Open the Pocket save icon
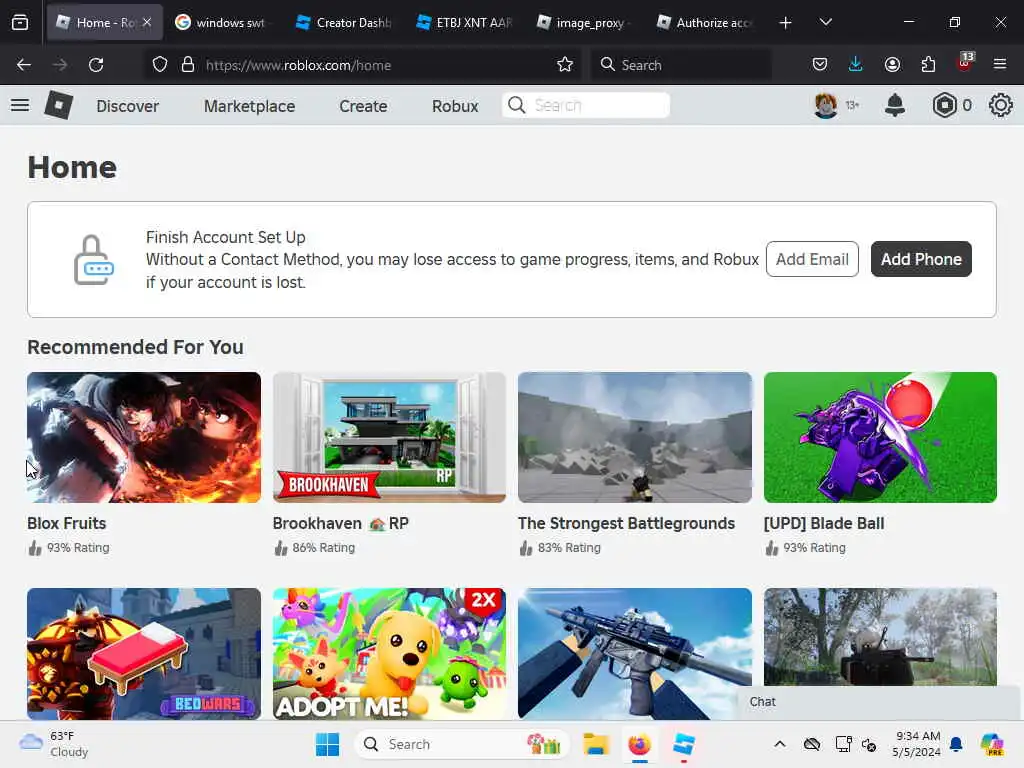Image resolution: width=1024 pixels, height=768 pixels. [x=820, y=64]
